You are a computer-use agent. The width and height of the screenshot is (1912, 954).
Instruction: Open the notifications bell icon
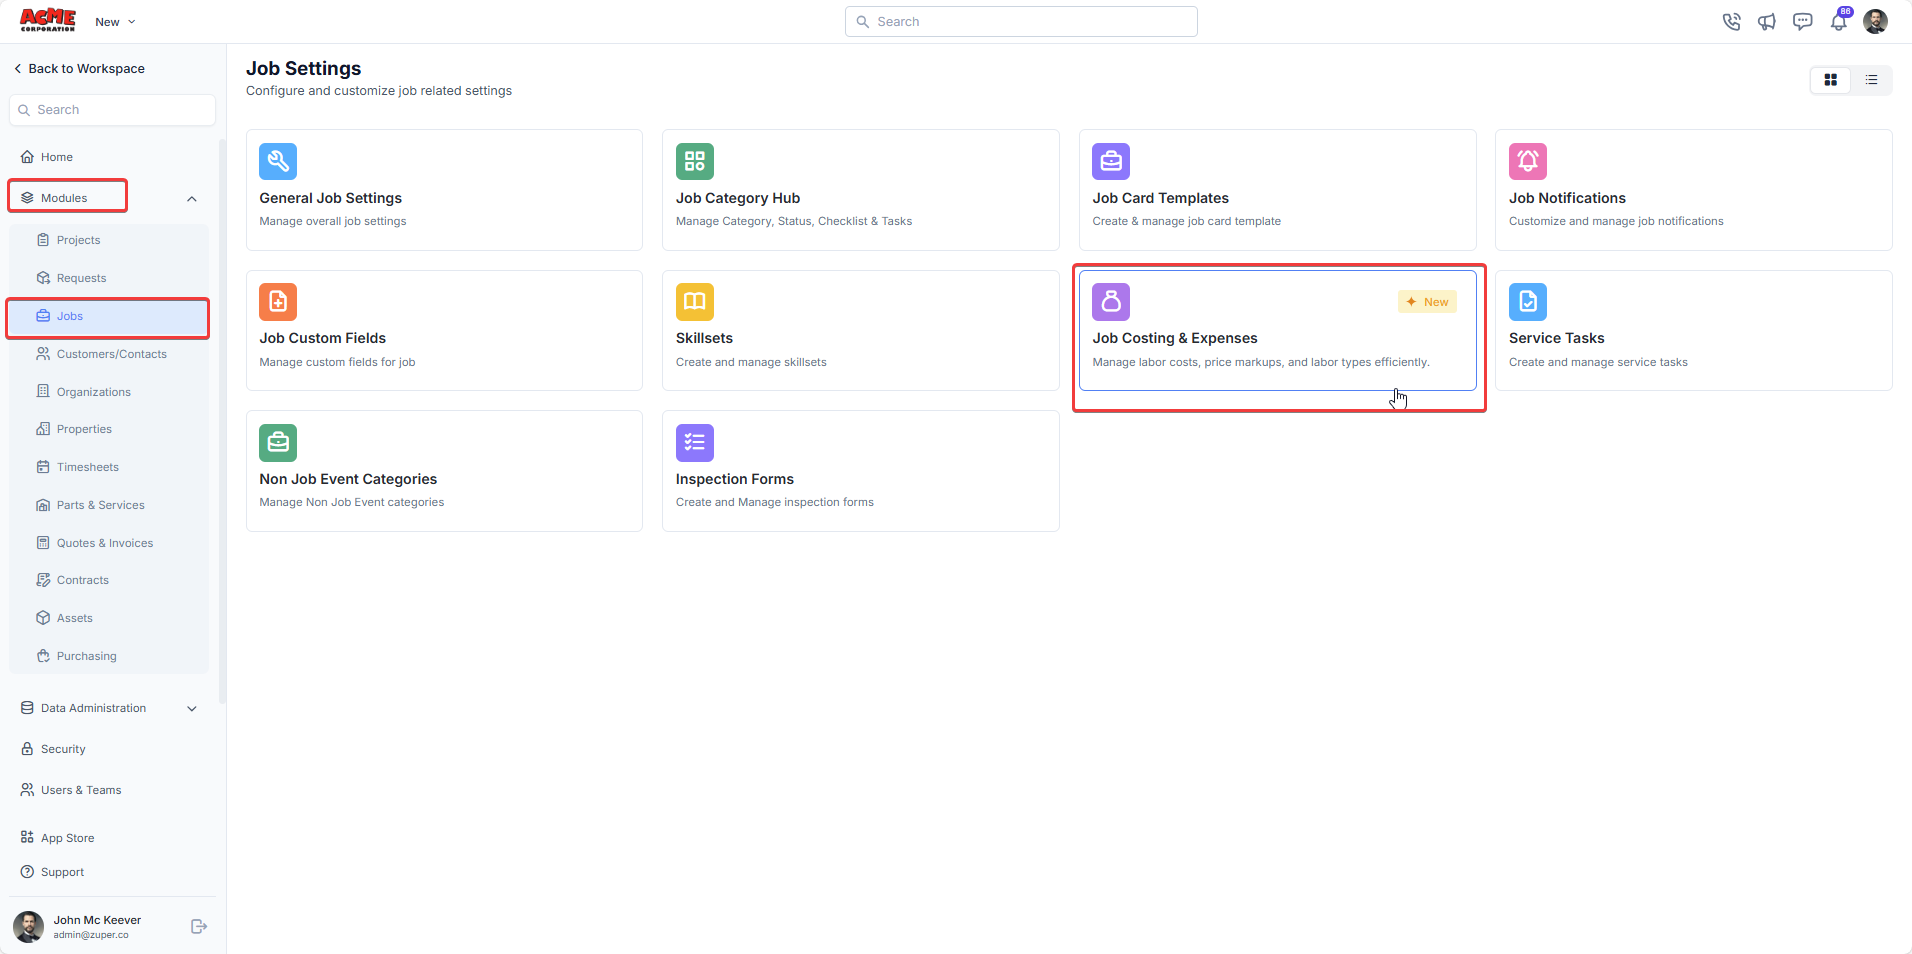pyautogui.click(x=1839, y=22)
